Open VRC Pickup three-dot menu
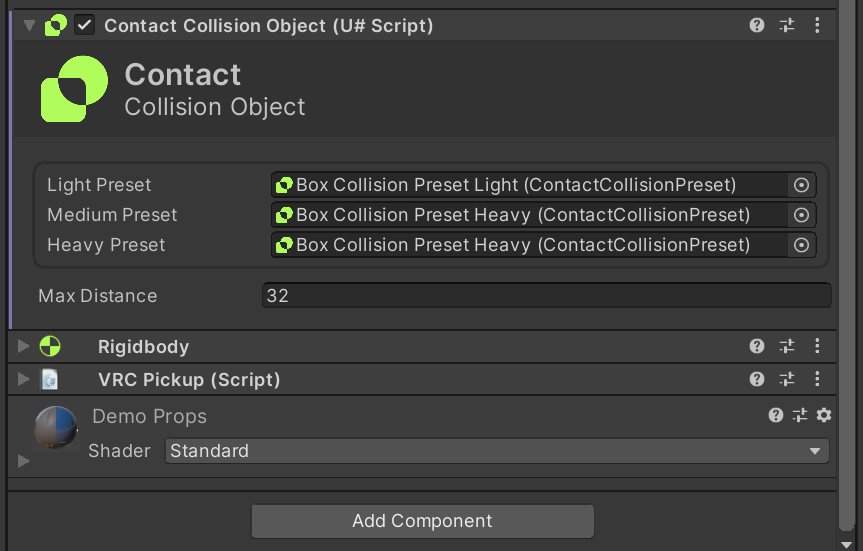The height and width of the screenshot is (551, 863). pyautogui.click(x=817, y=380)
